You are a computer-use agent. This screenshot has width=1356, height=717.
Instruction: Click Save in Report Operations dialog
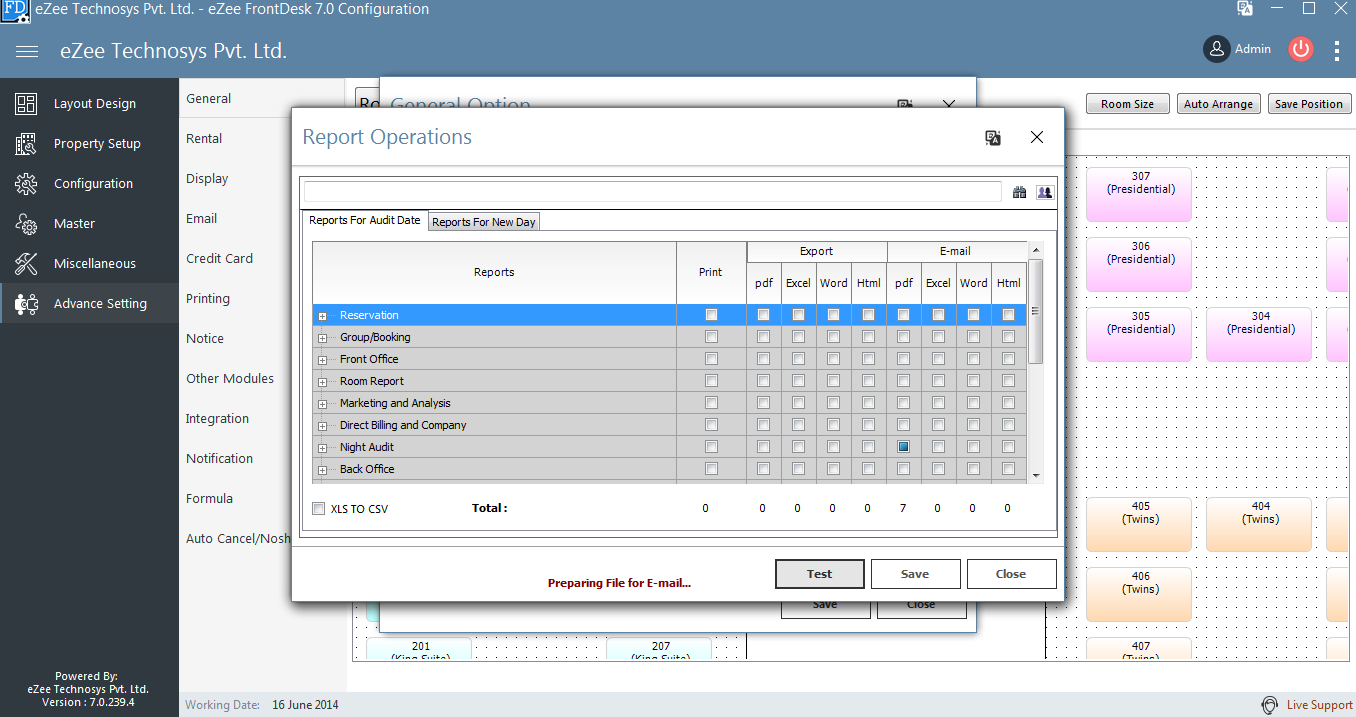pos(915,574)
